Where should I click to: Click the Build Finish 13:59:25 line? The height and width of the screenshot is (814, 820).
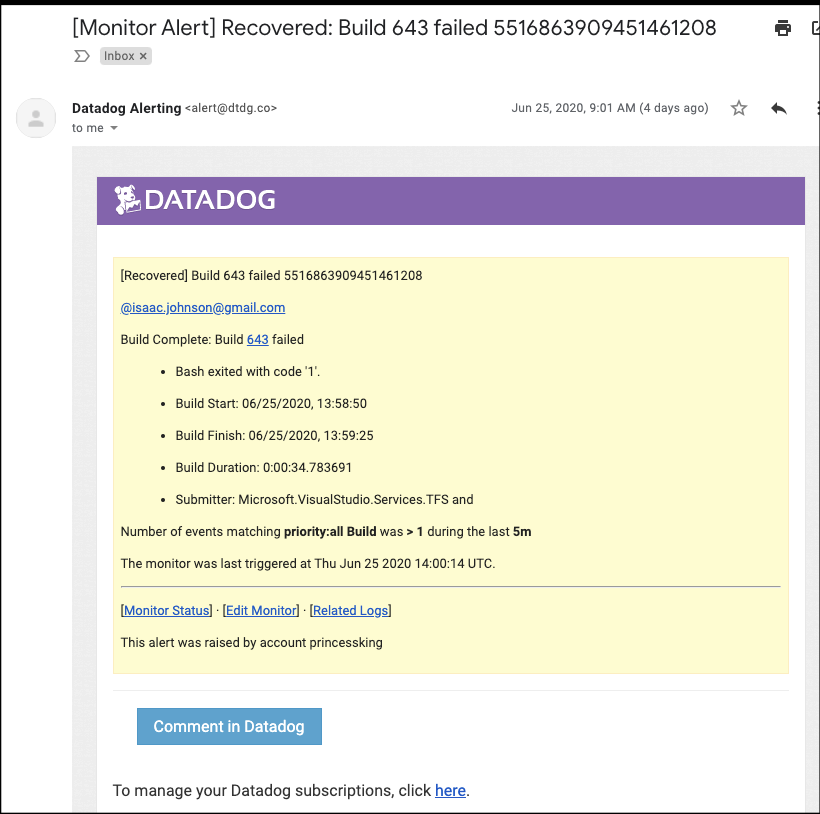point(274,435)
